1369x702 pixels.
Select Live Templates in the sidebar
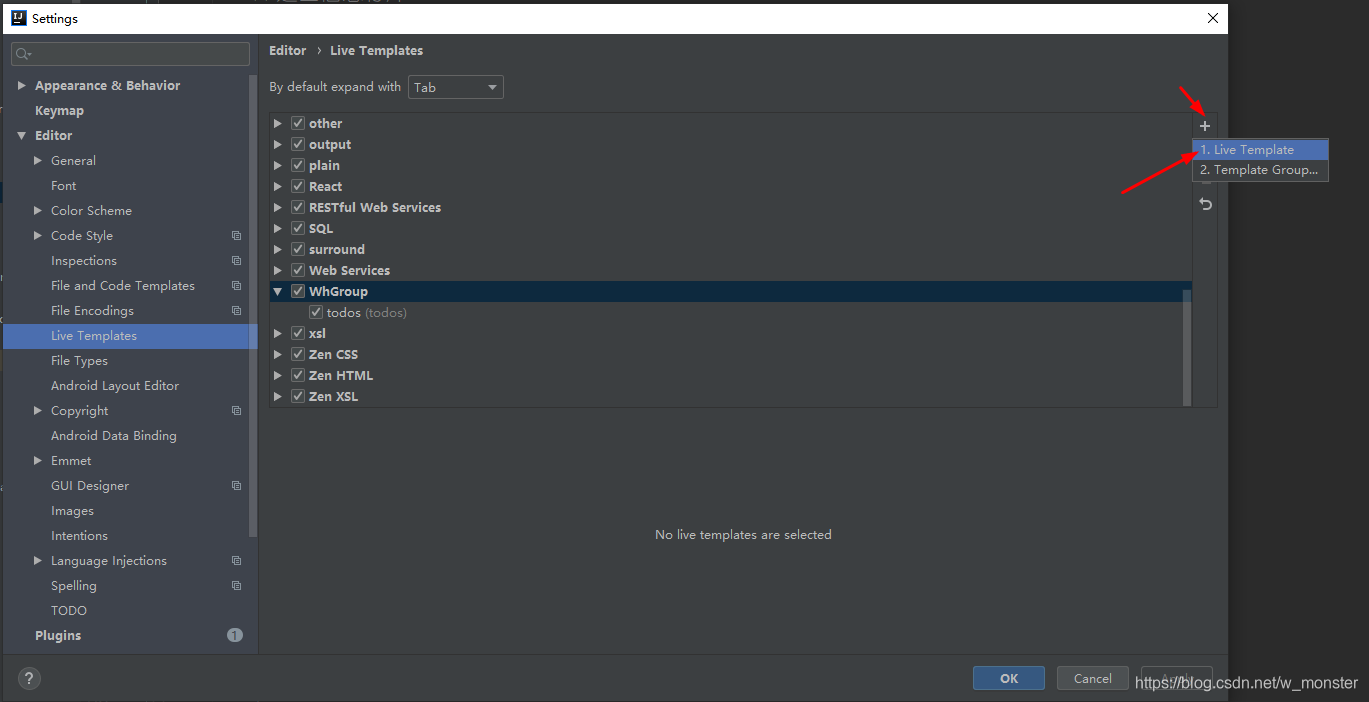pyautogui.click(x=130, y=336)
